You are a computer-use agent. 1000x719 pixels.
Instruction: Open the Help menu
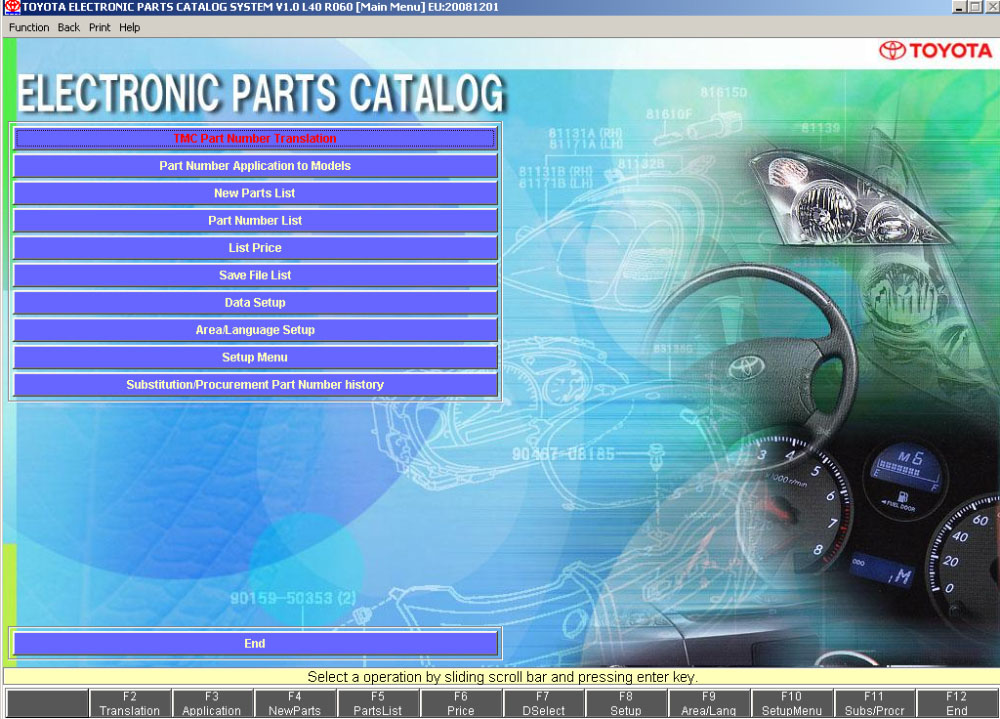tap(130, 28)
